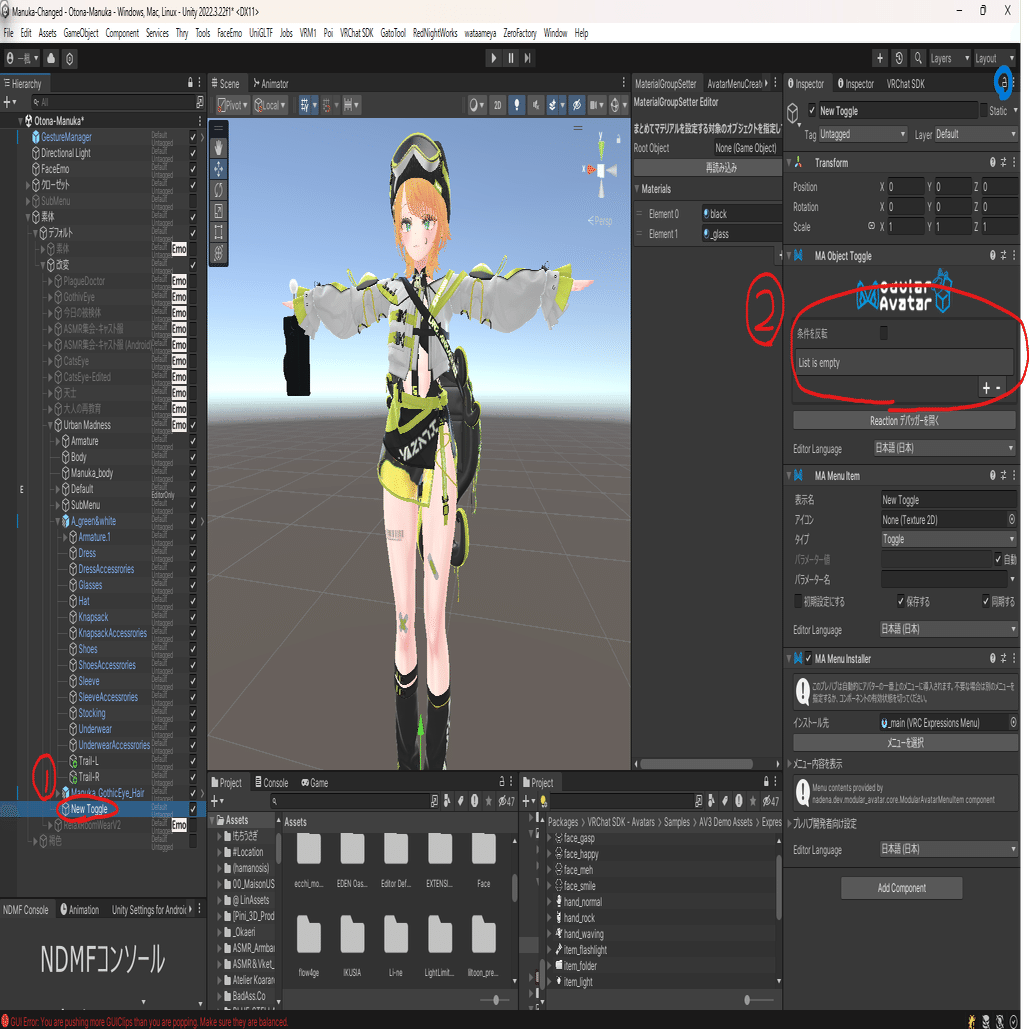This screenshot has width=1029, height=1029.
Task: Toggle Scene audio speaker icon
Action: tap(536, 105)
